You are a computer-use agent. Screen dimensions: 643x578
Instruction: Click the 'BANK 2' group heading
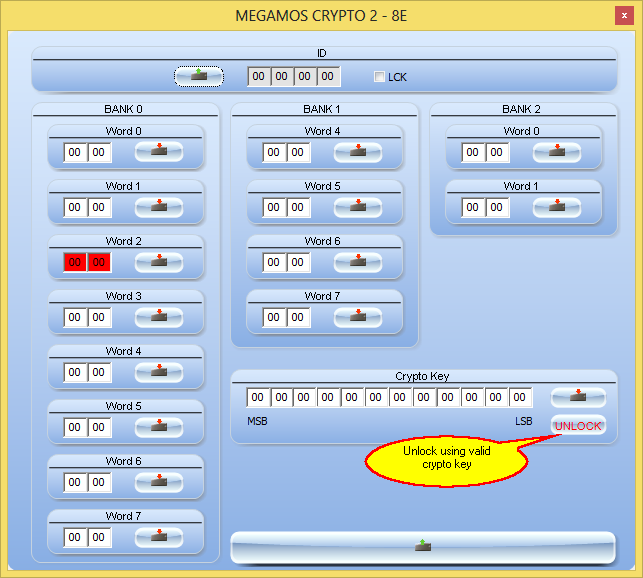tap(521, 109)
